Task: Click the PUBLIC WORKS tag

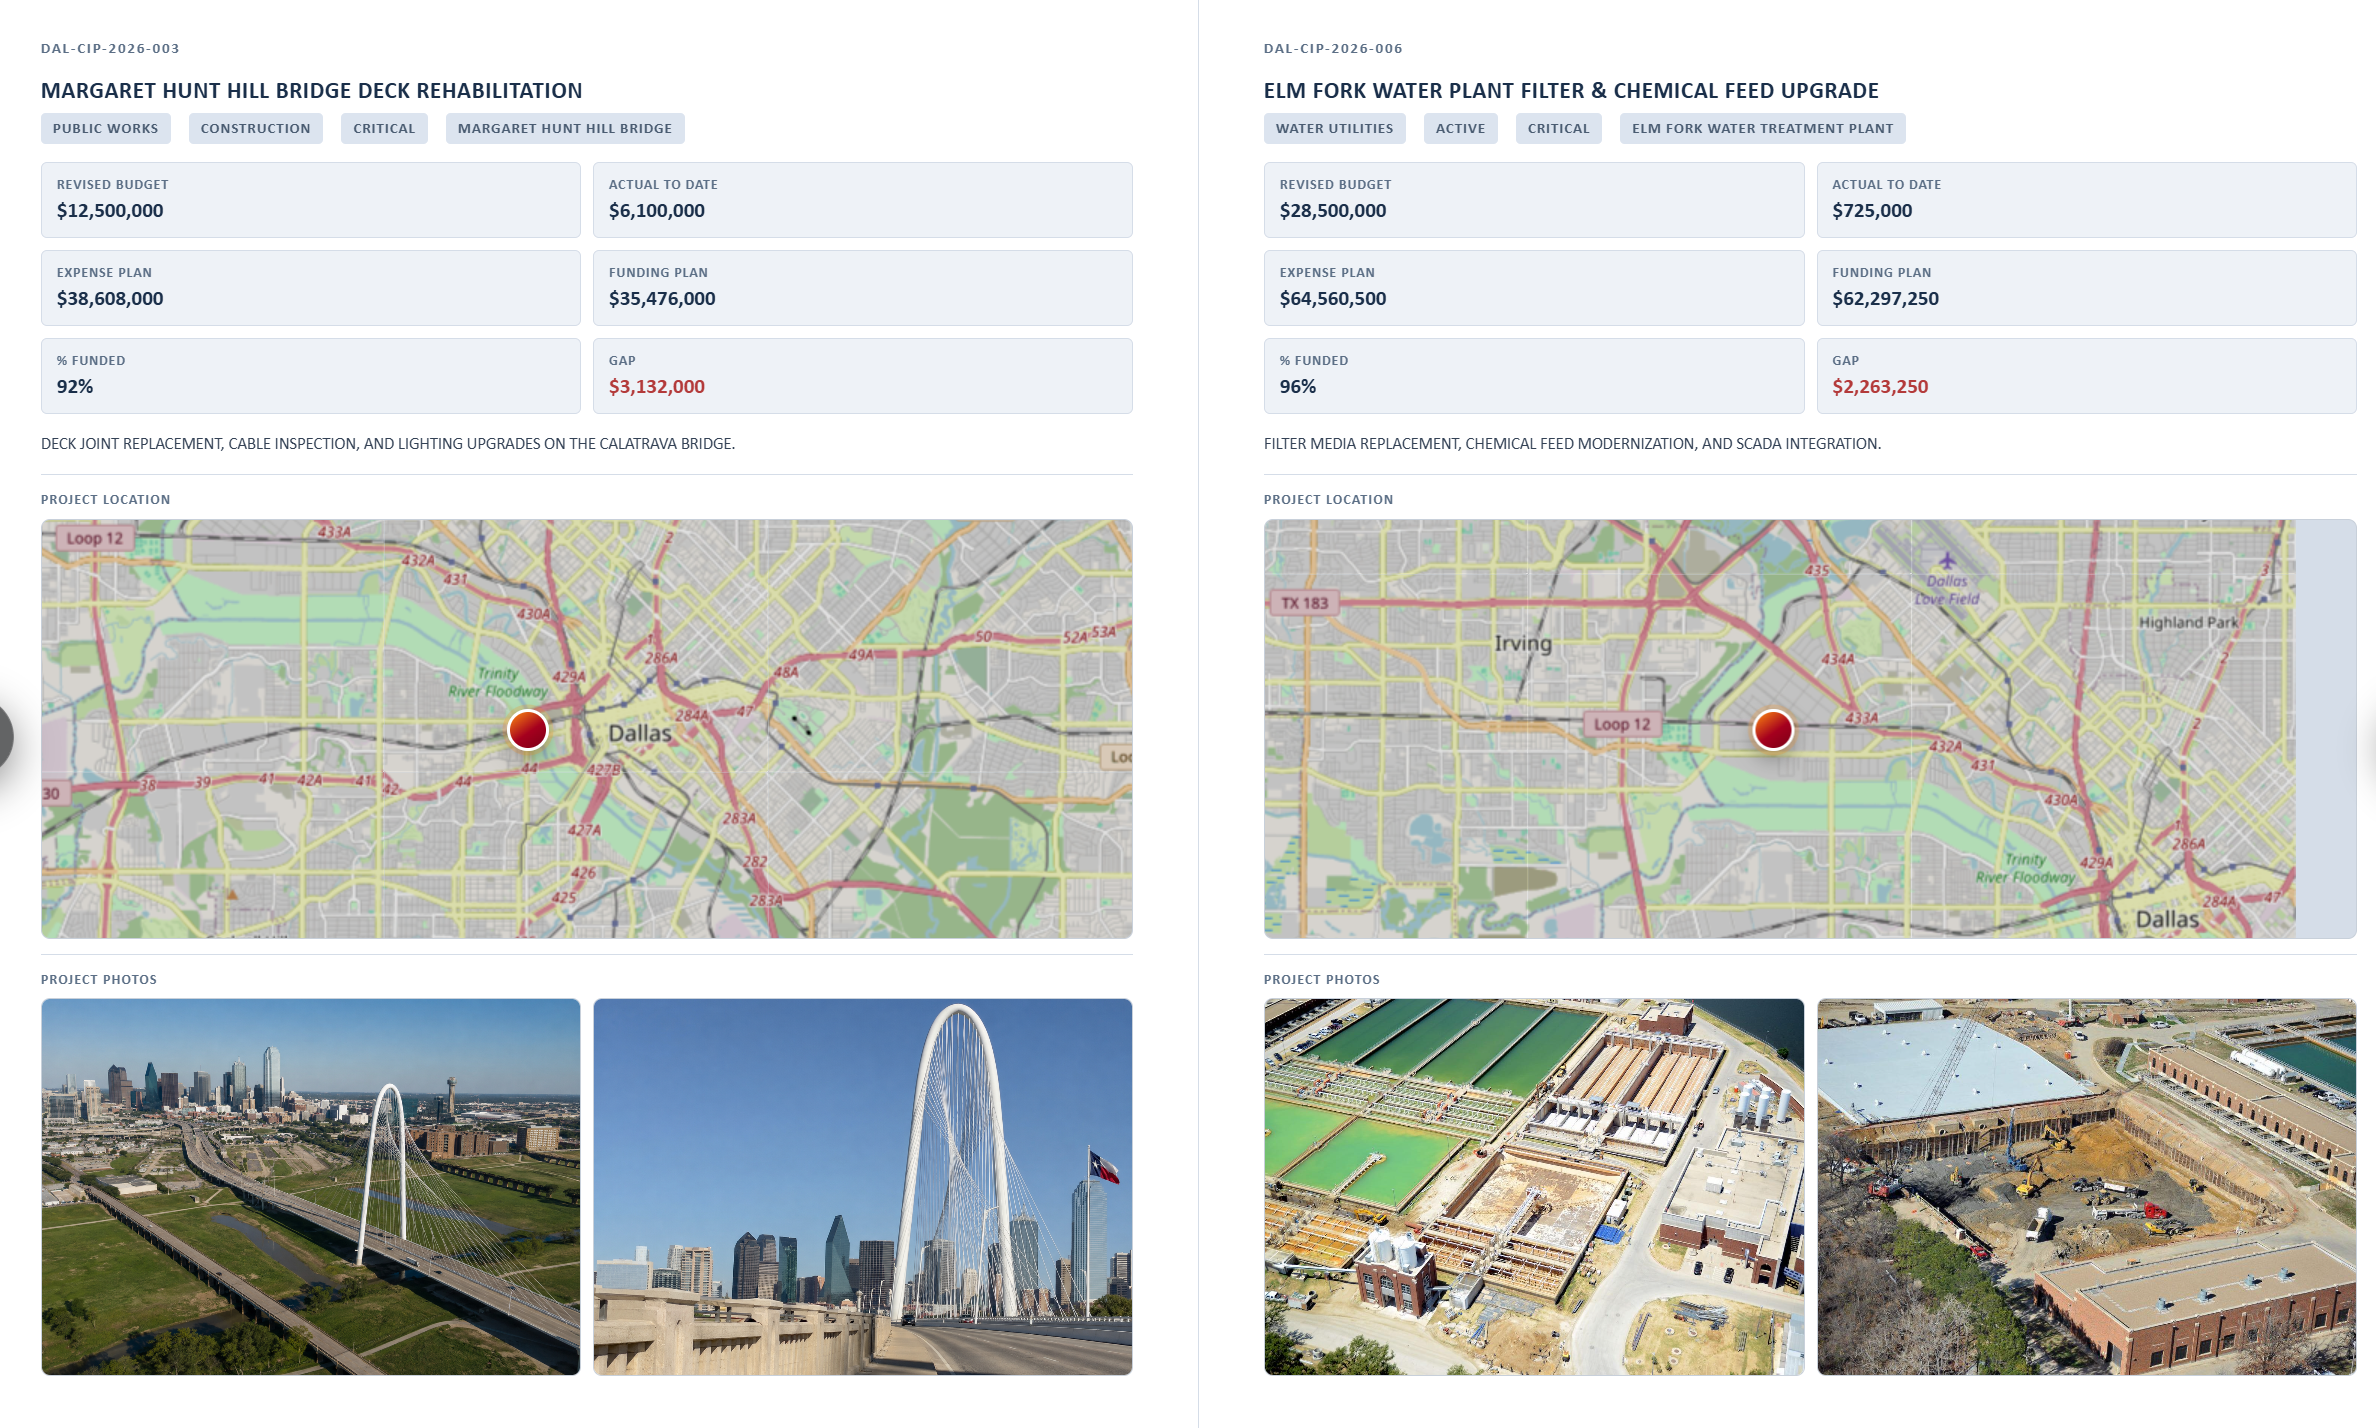Action: coord(105,128)
